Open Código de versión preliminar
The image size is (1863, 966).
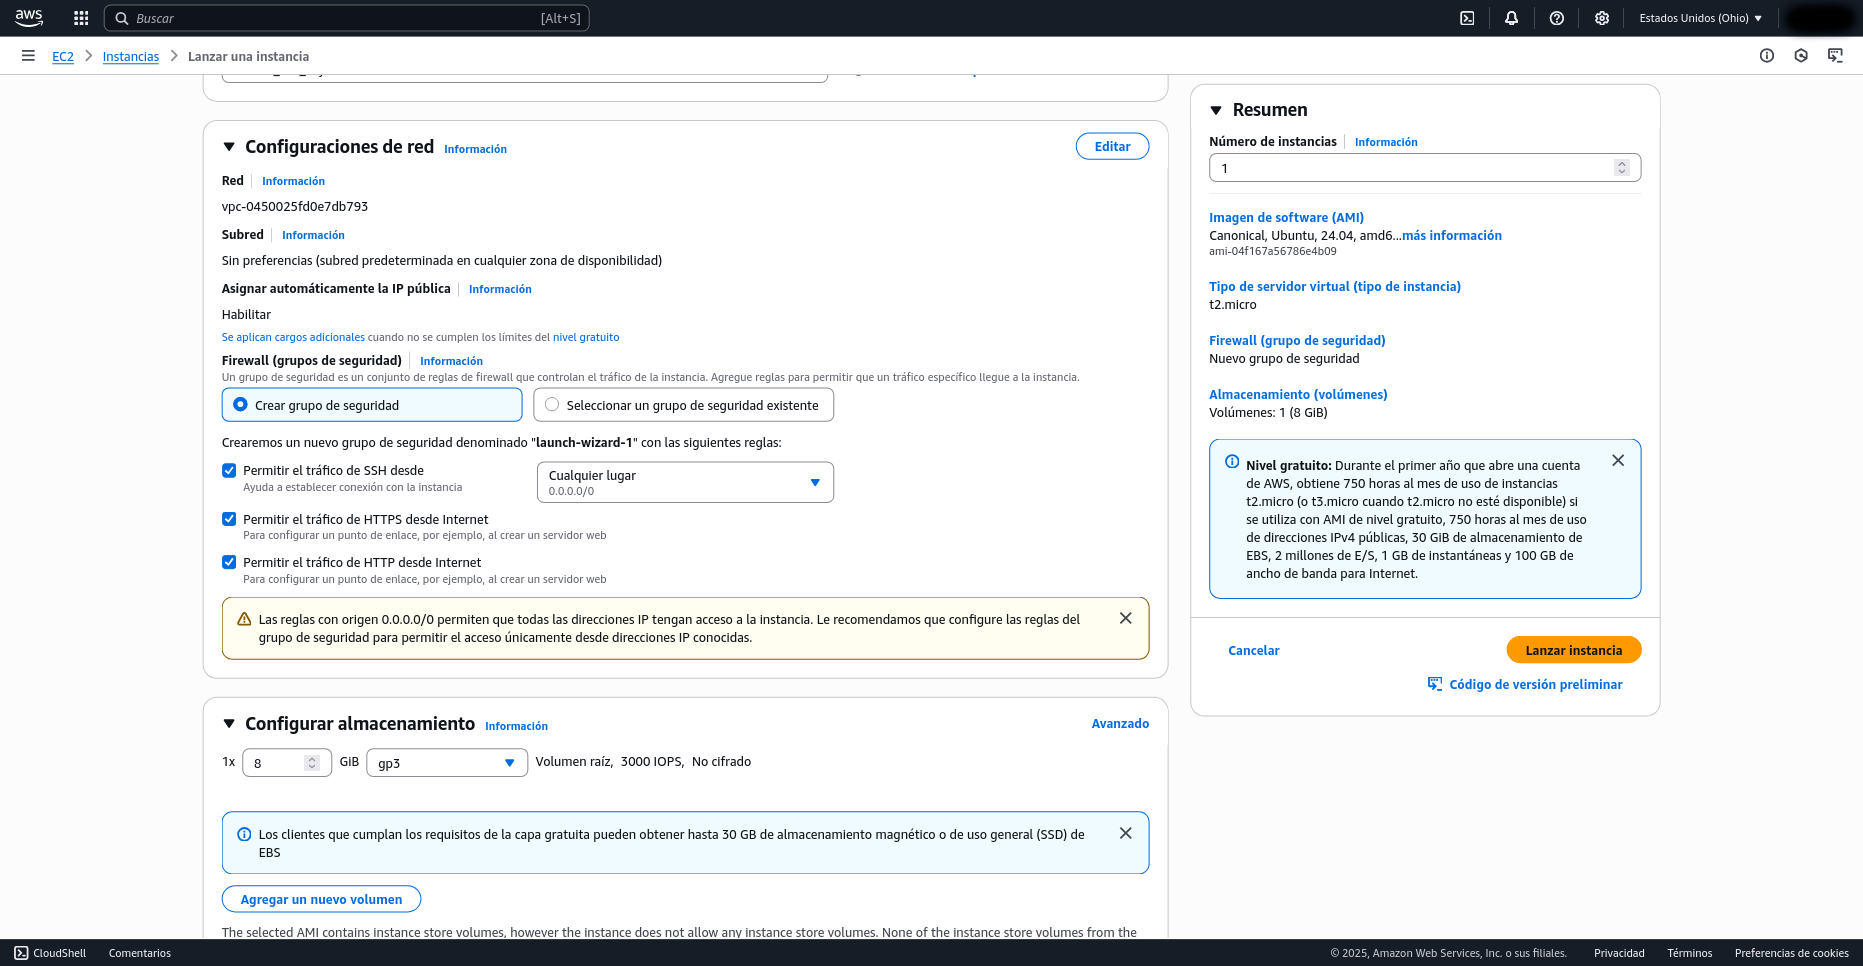[x=1536, y=684]
